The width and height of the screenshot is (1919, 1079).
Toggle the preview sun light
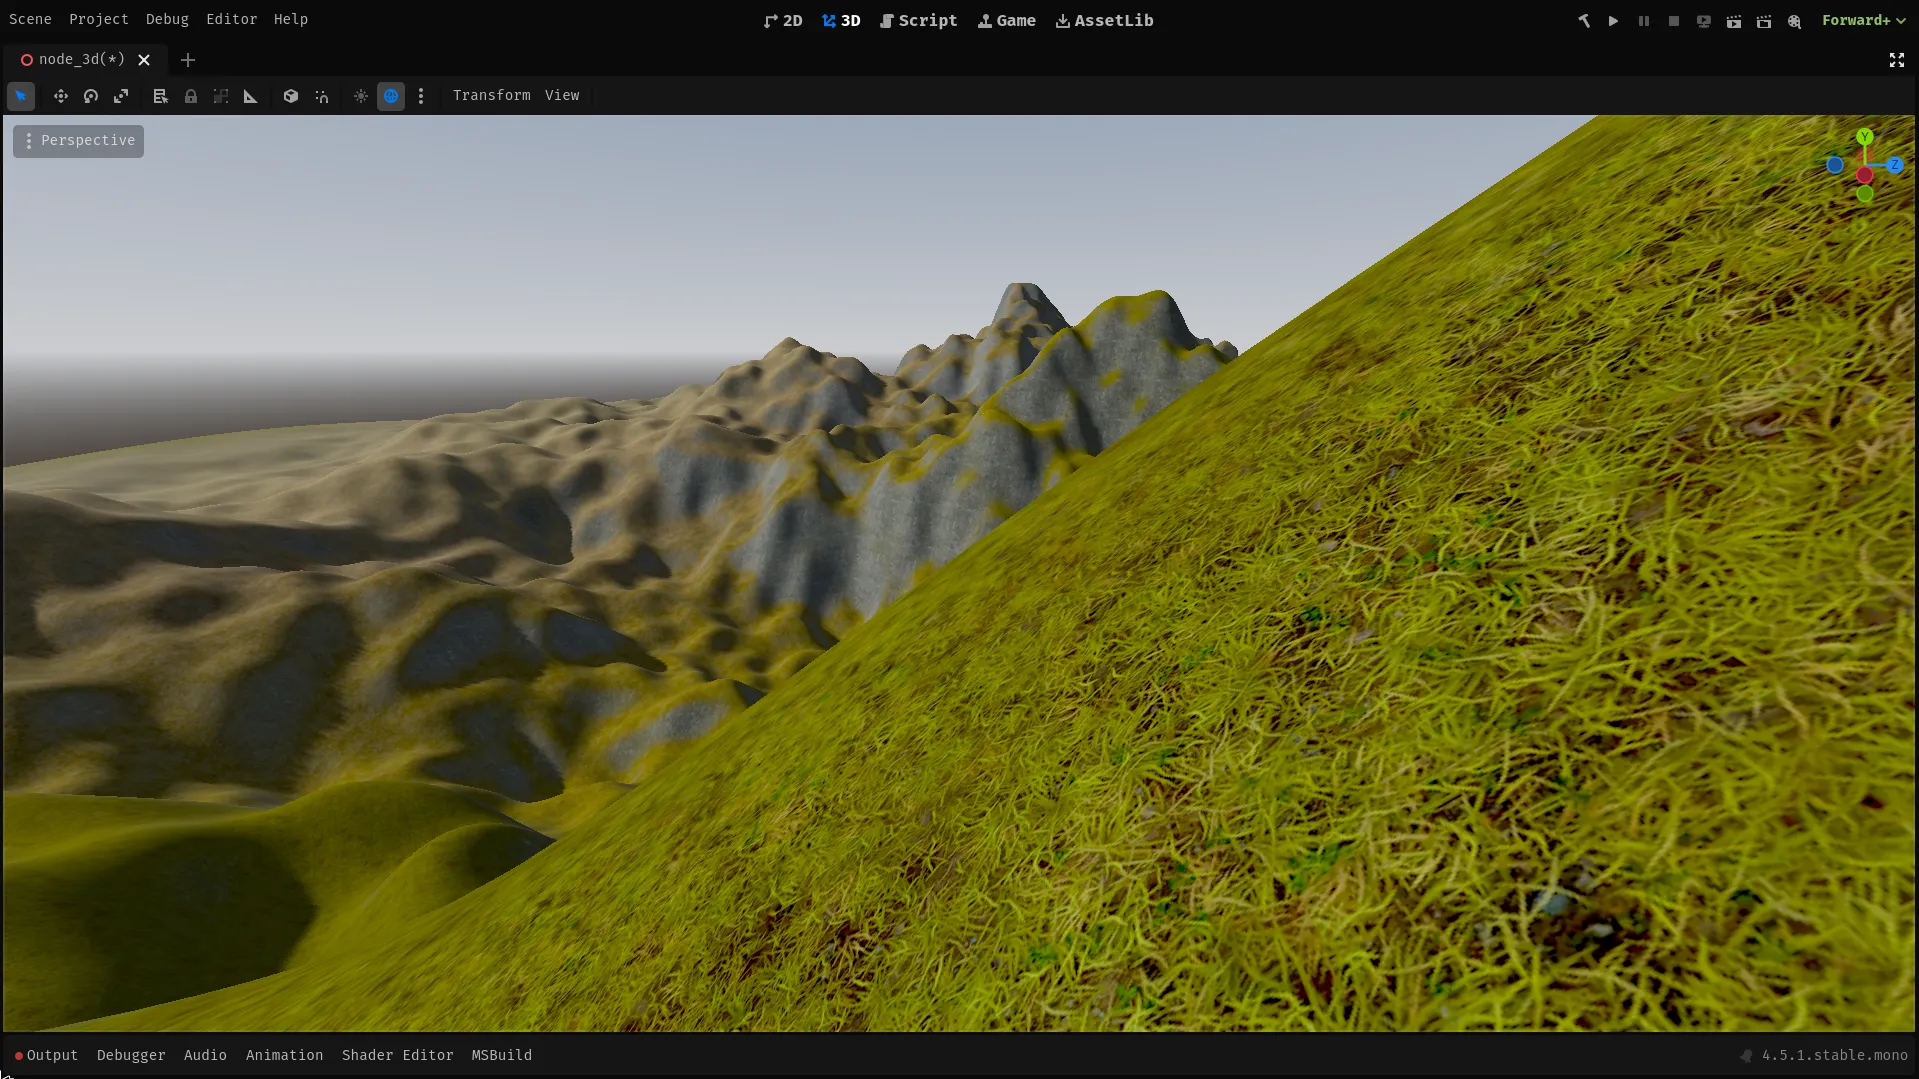pyautogui.click(x=361, y=96)
